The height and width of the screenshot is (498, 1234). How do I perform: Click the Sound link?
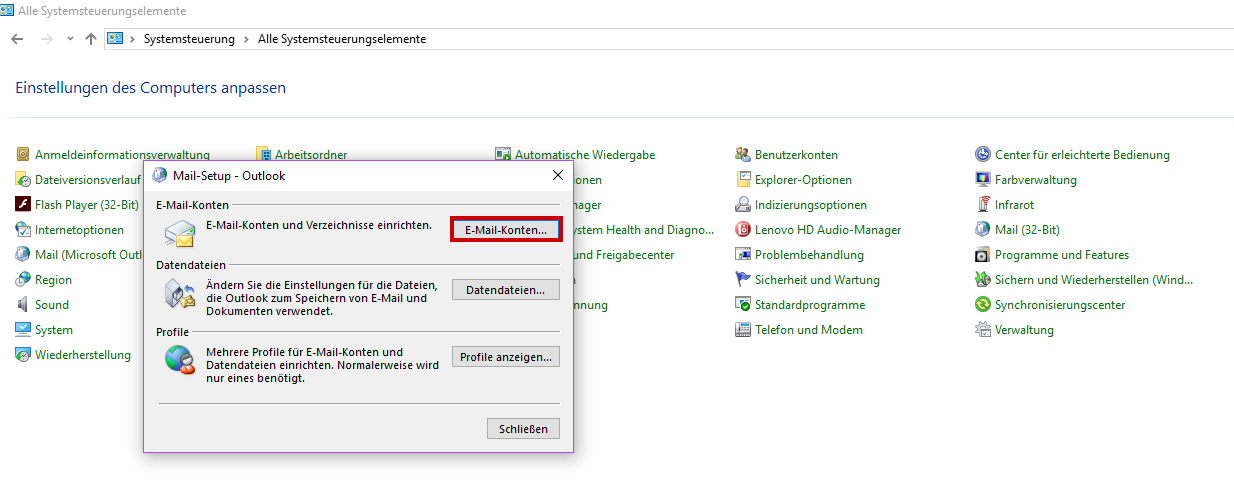tap(52, 305)
